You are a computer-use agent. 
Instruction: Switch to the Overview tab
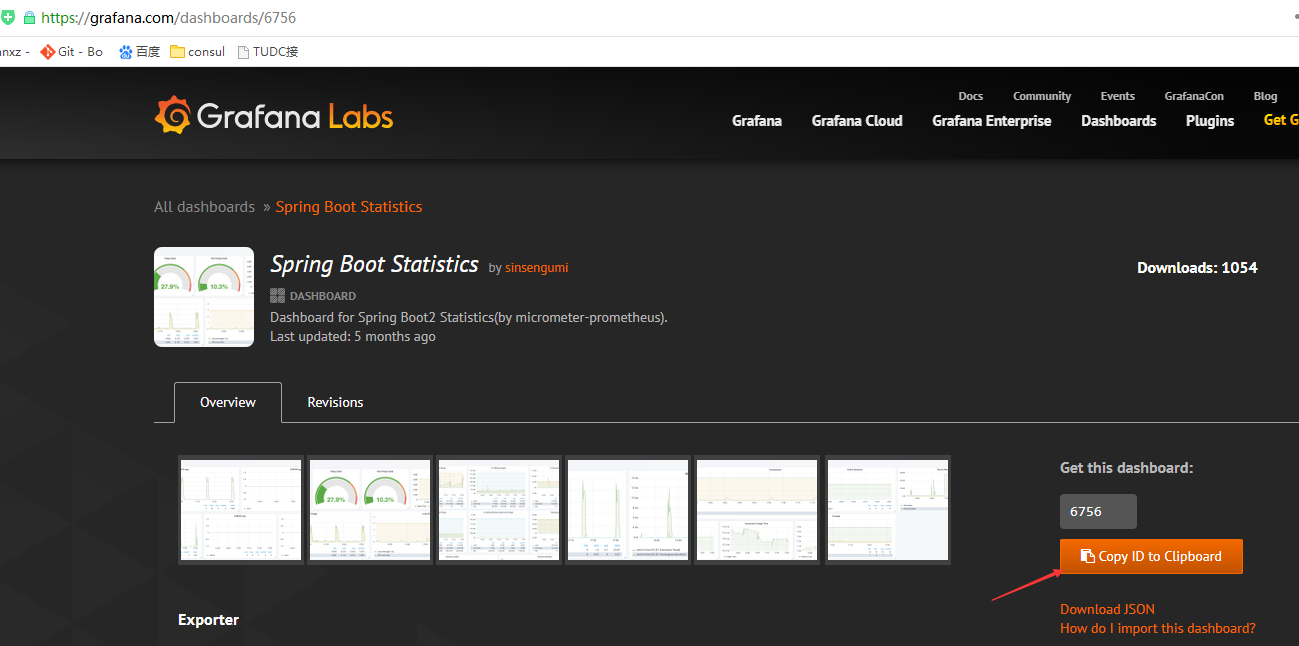click(228, 402)
